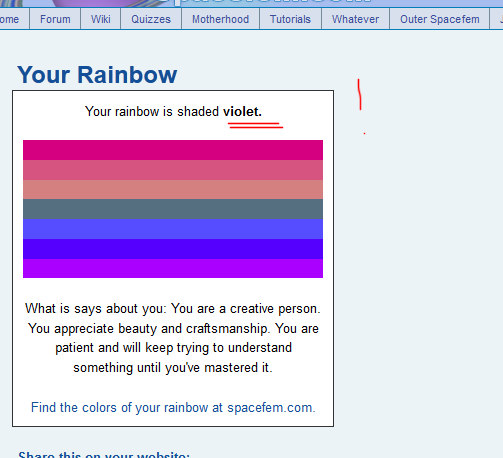Go to the Home tab
503x458 pixels.
14,19
